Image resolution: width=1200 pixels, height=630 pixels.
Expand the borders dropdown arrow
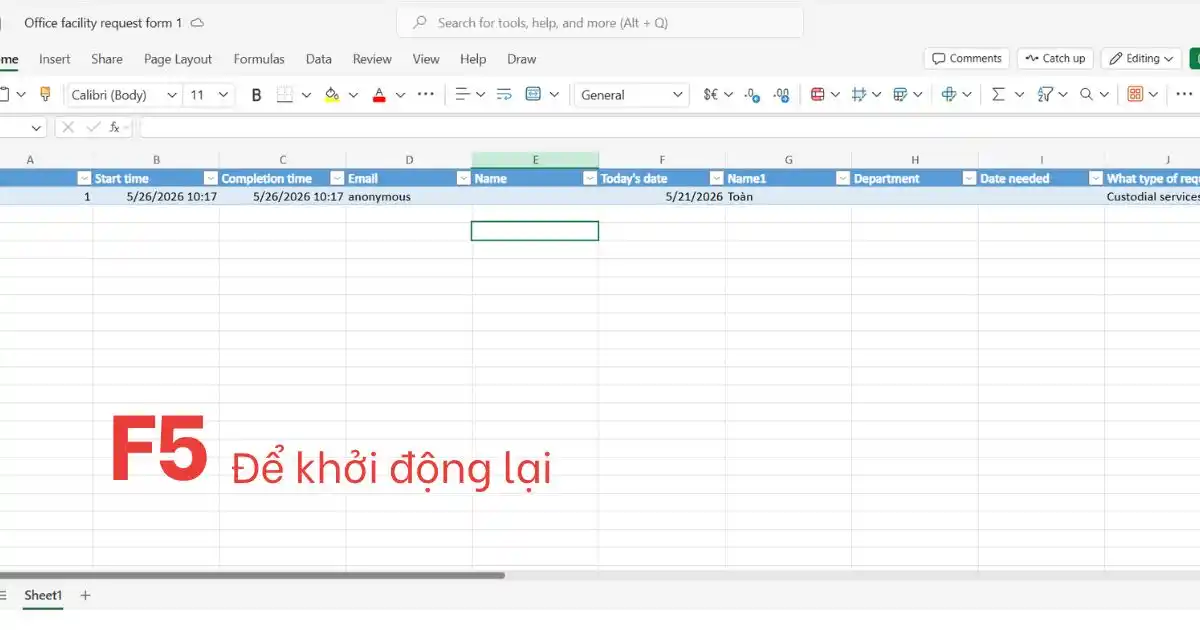tap(306, 95)
